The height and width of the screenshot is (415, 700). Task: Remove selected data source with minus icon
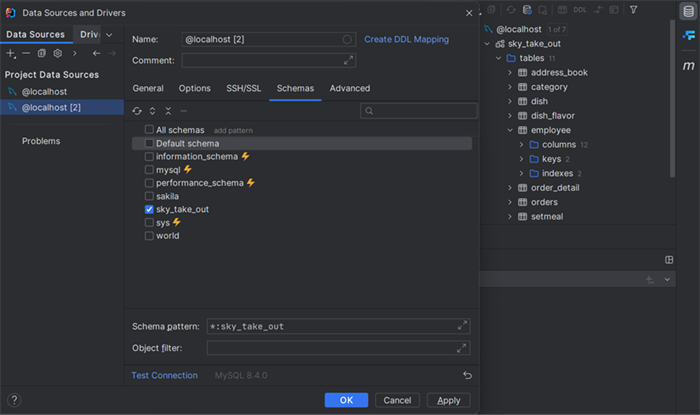[26, 54]
